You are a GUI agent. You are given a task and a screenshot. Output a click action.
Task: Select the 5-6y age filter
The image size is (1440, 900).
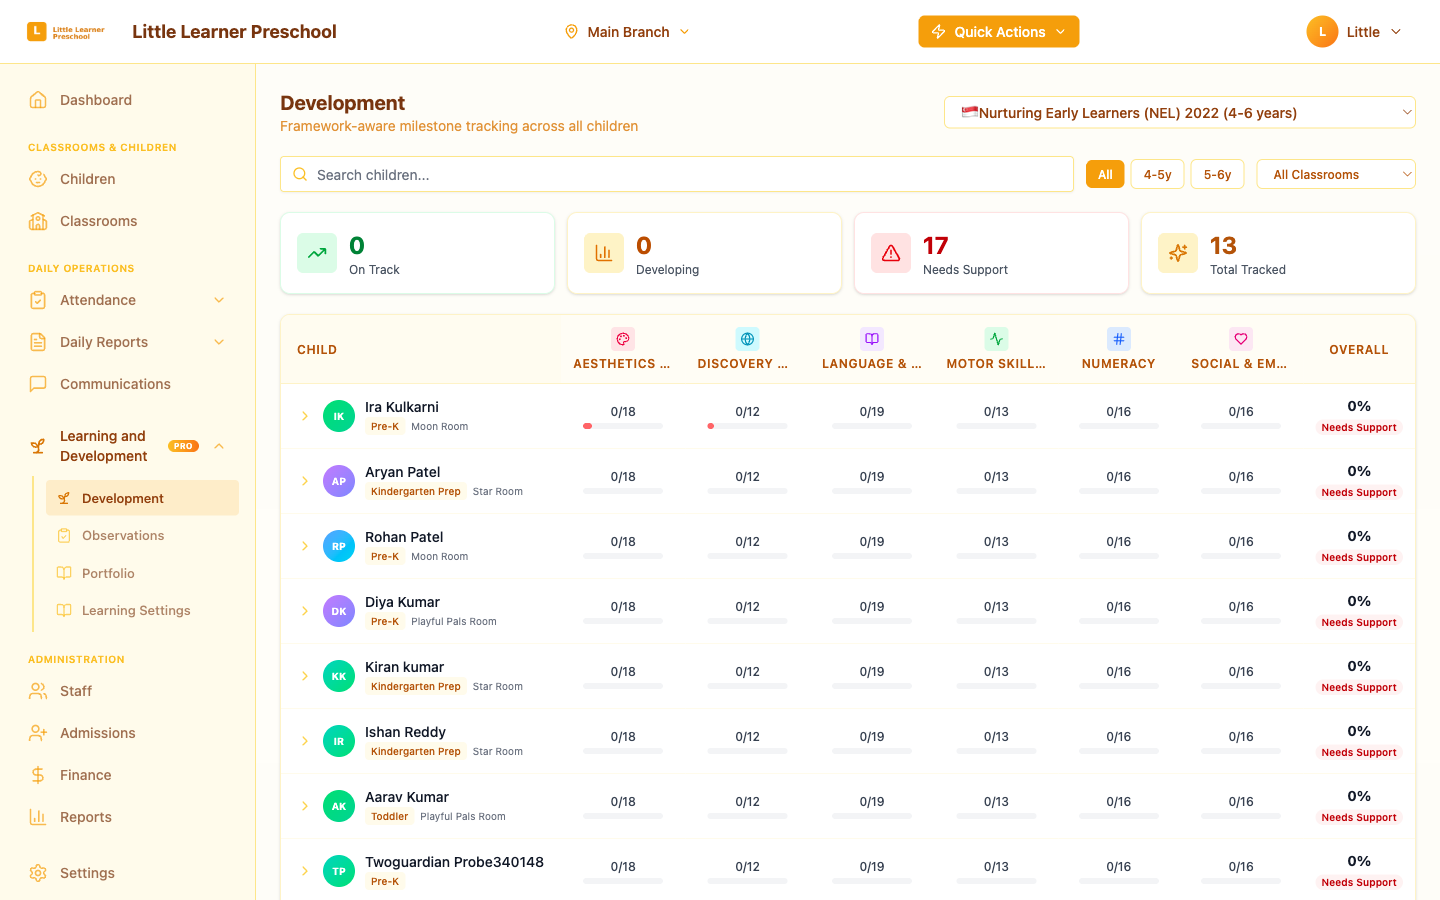1217,174
